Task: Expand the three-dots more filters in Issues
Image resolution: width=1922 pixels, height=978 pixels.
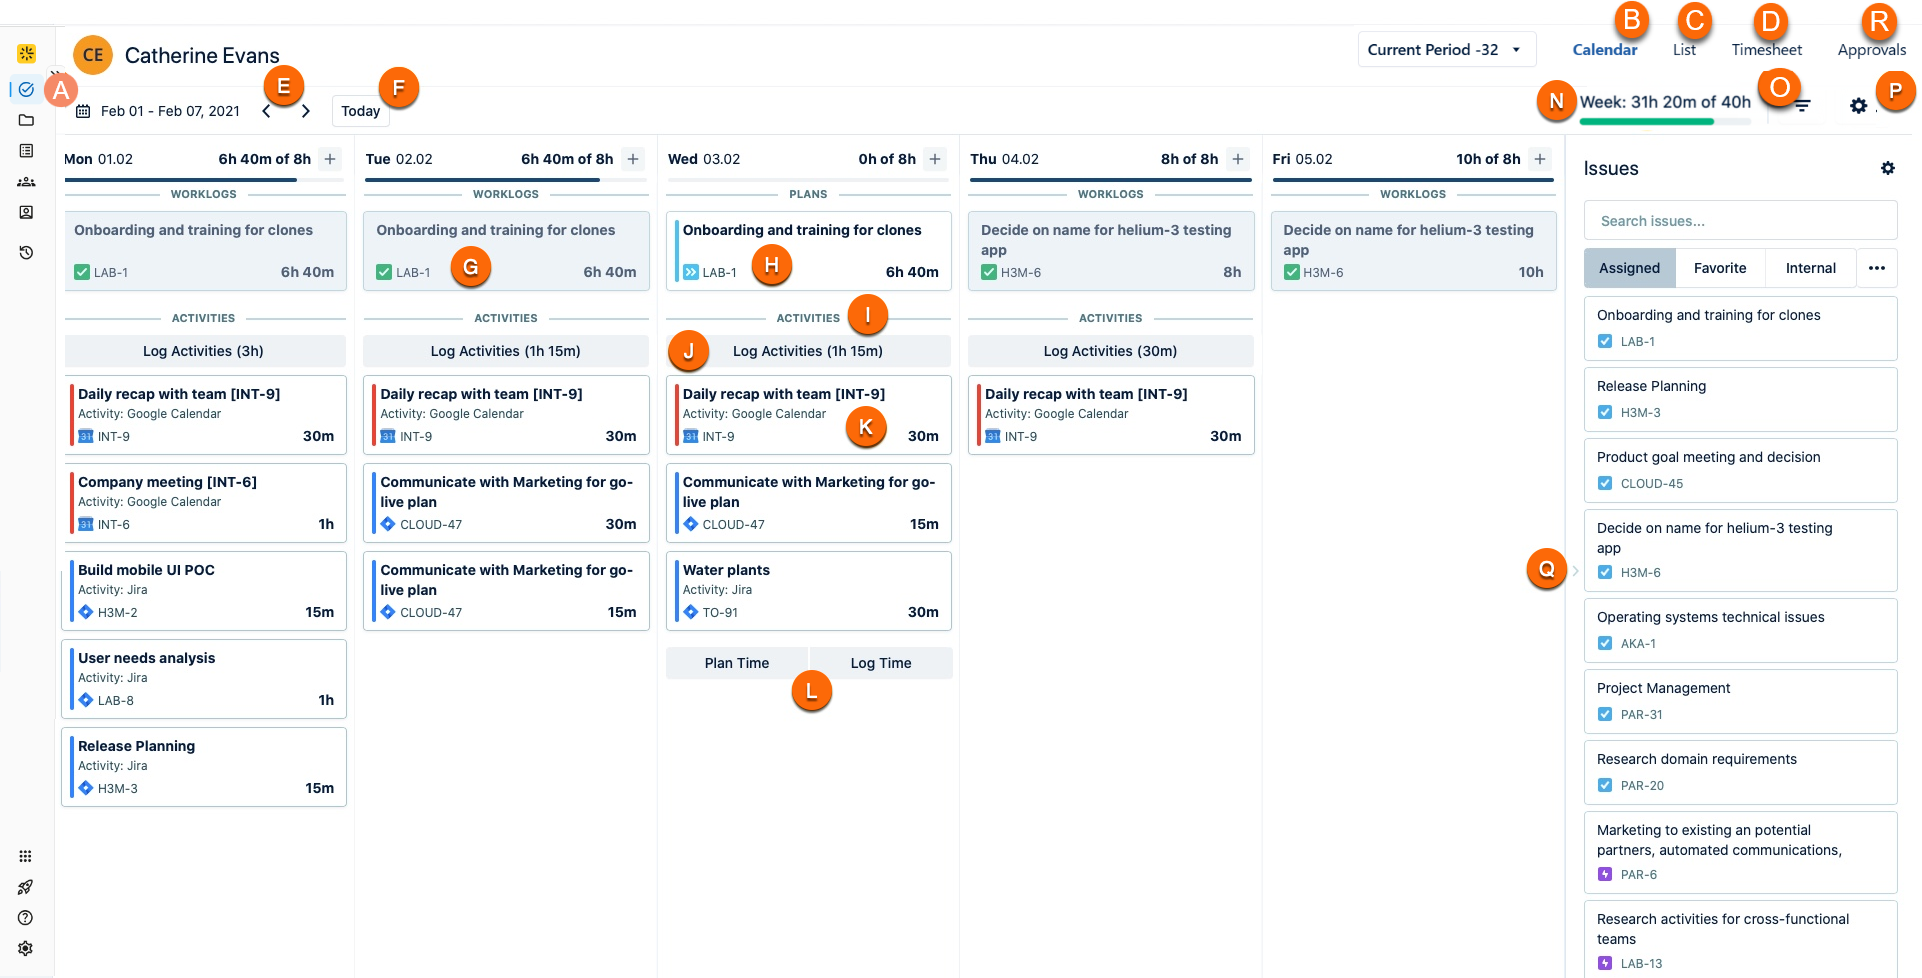Action: tap(1876, 268)
